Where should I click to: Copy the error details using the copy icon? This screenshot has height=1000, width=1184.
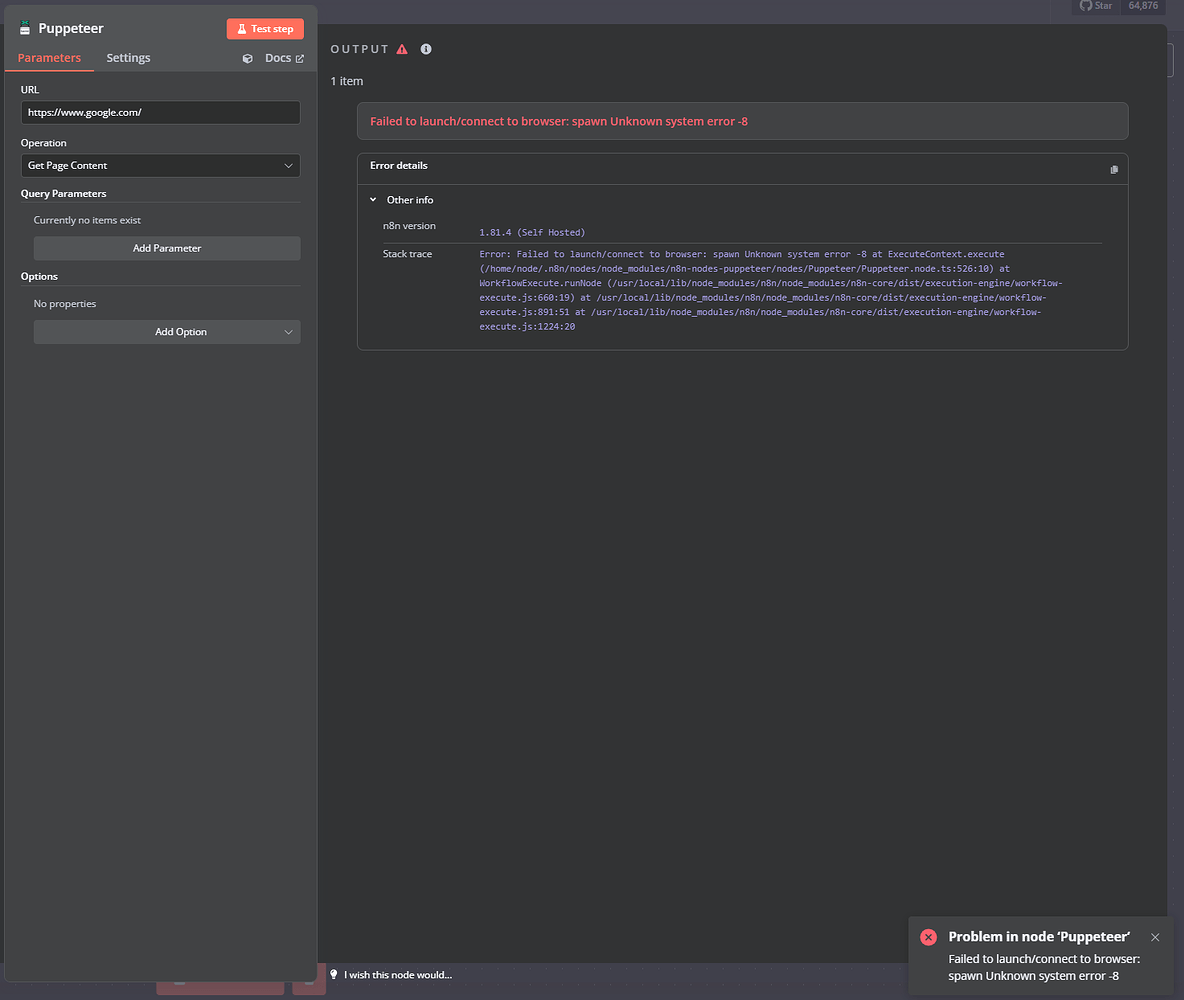1113,168
